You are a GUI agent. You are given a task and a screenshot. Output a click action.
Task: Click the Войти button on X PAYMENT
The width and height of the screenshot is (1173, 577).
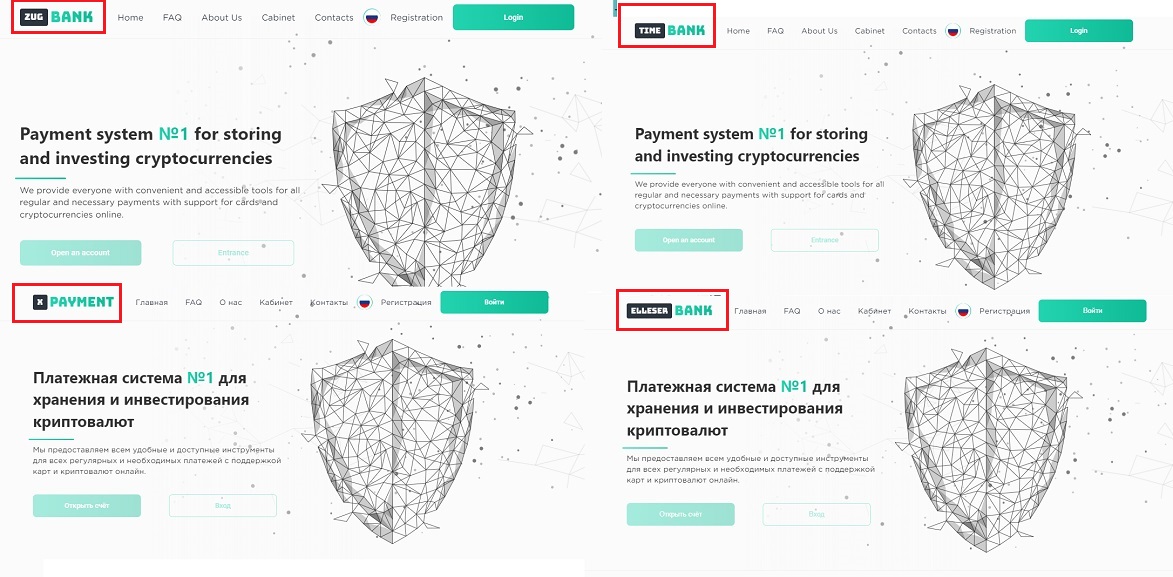(x=494, y=302)
